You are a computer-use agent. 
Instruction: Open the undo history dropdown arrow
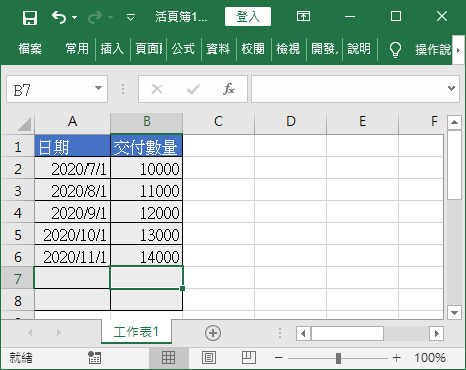coord(74,17)
